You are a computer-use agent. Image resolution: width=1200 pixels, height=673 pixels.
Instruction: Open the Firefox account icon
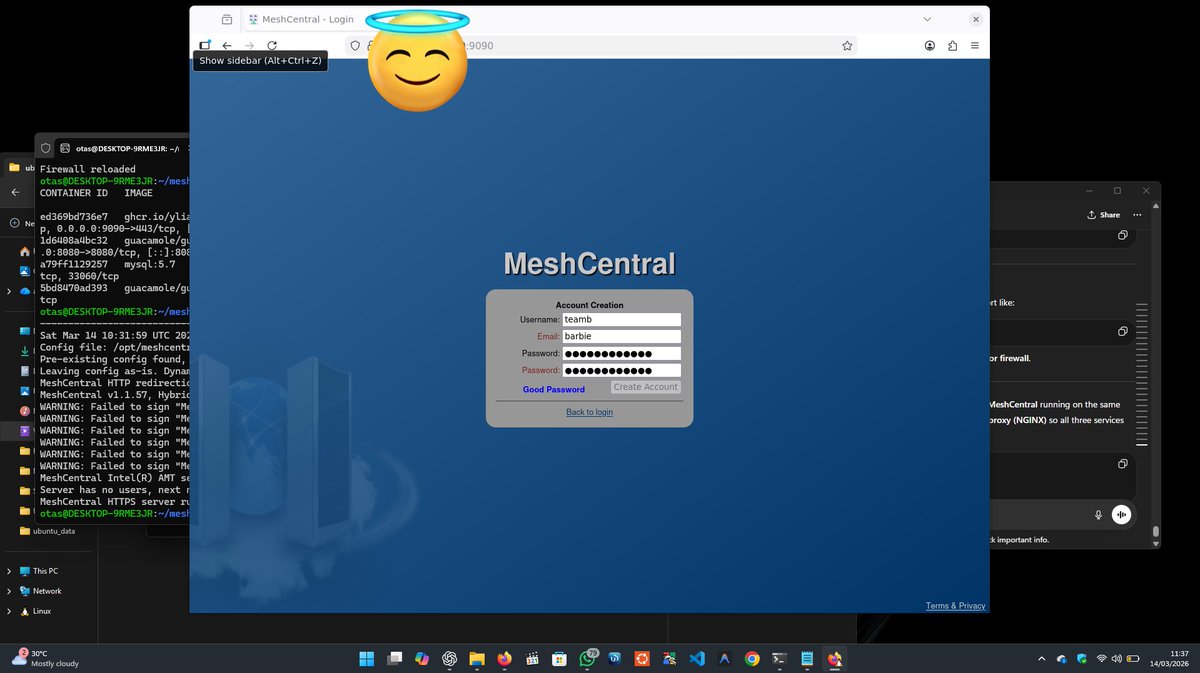pyautogui.click(x=929, y=45)
